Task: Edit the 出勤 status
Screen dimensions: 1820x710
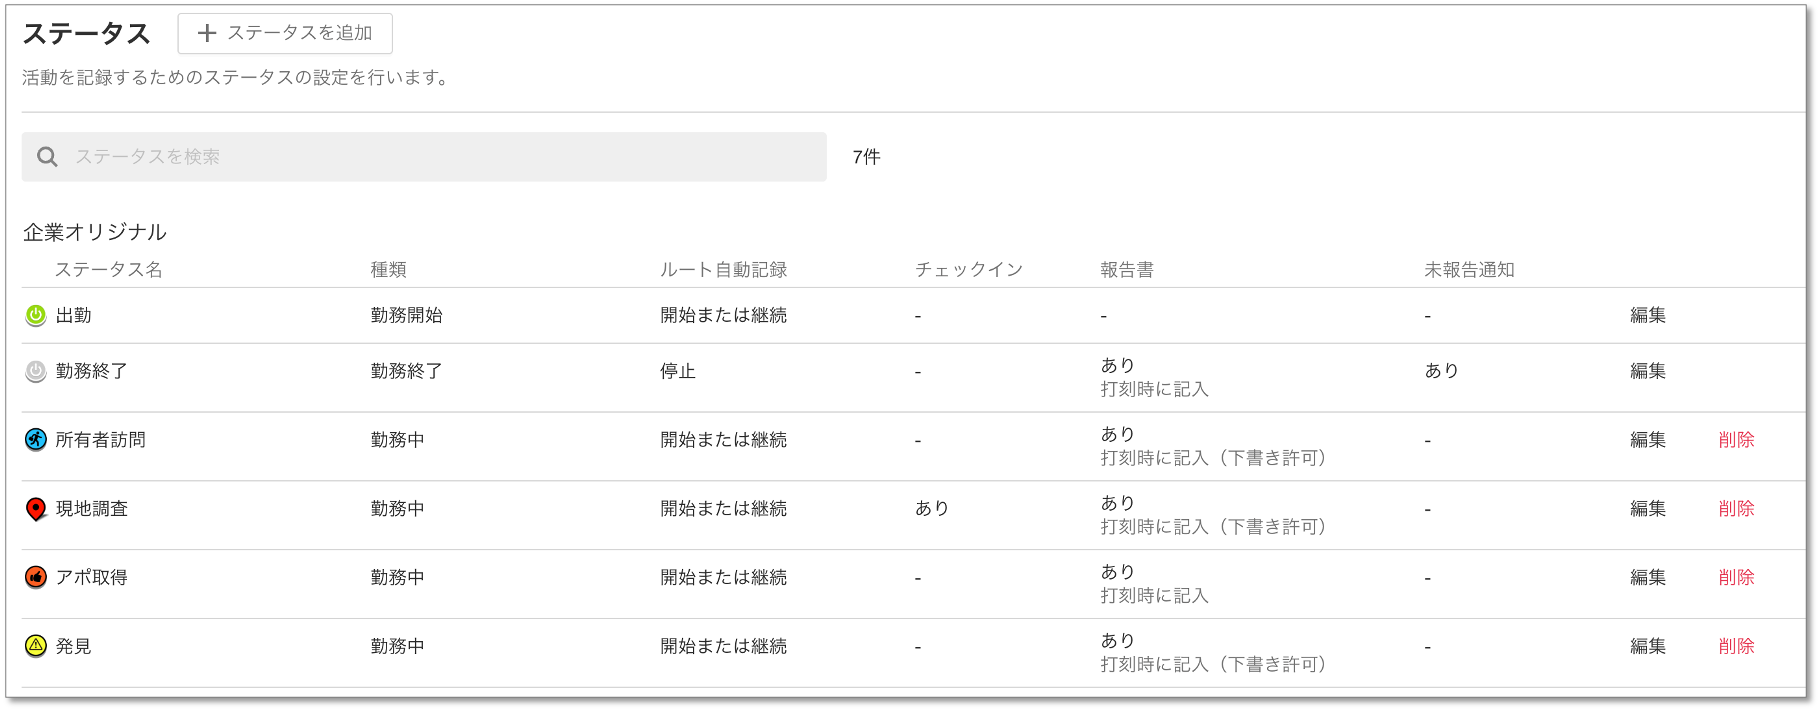Action: 1647,316
